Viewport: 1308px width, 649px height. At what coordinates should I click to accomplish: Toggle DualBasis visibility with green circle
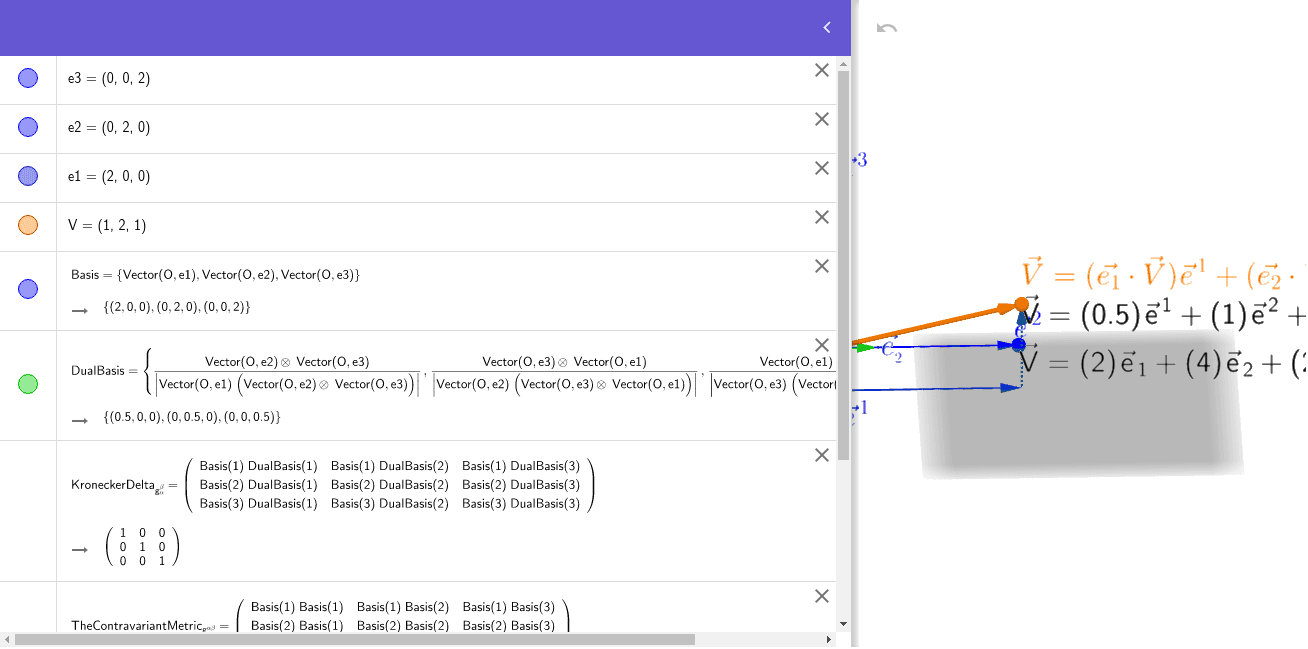pos(28,383)
